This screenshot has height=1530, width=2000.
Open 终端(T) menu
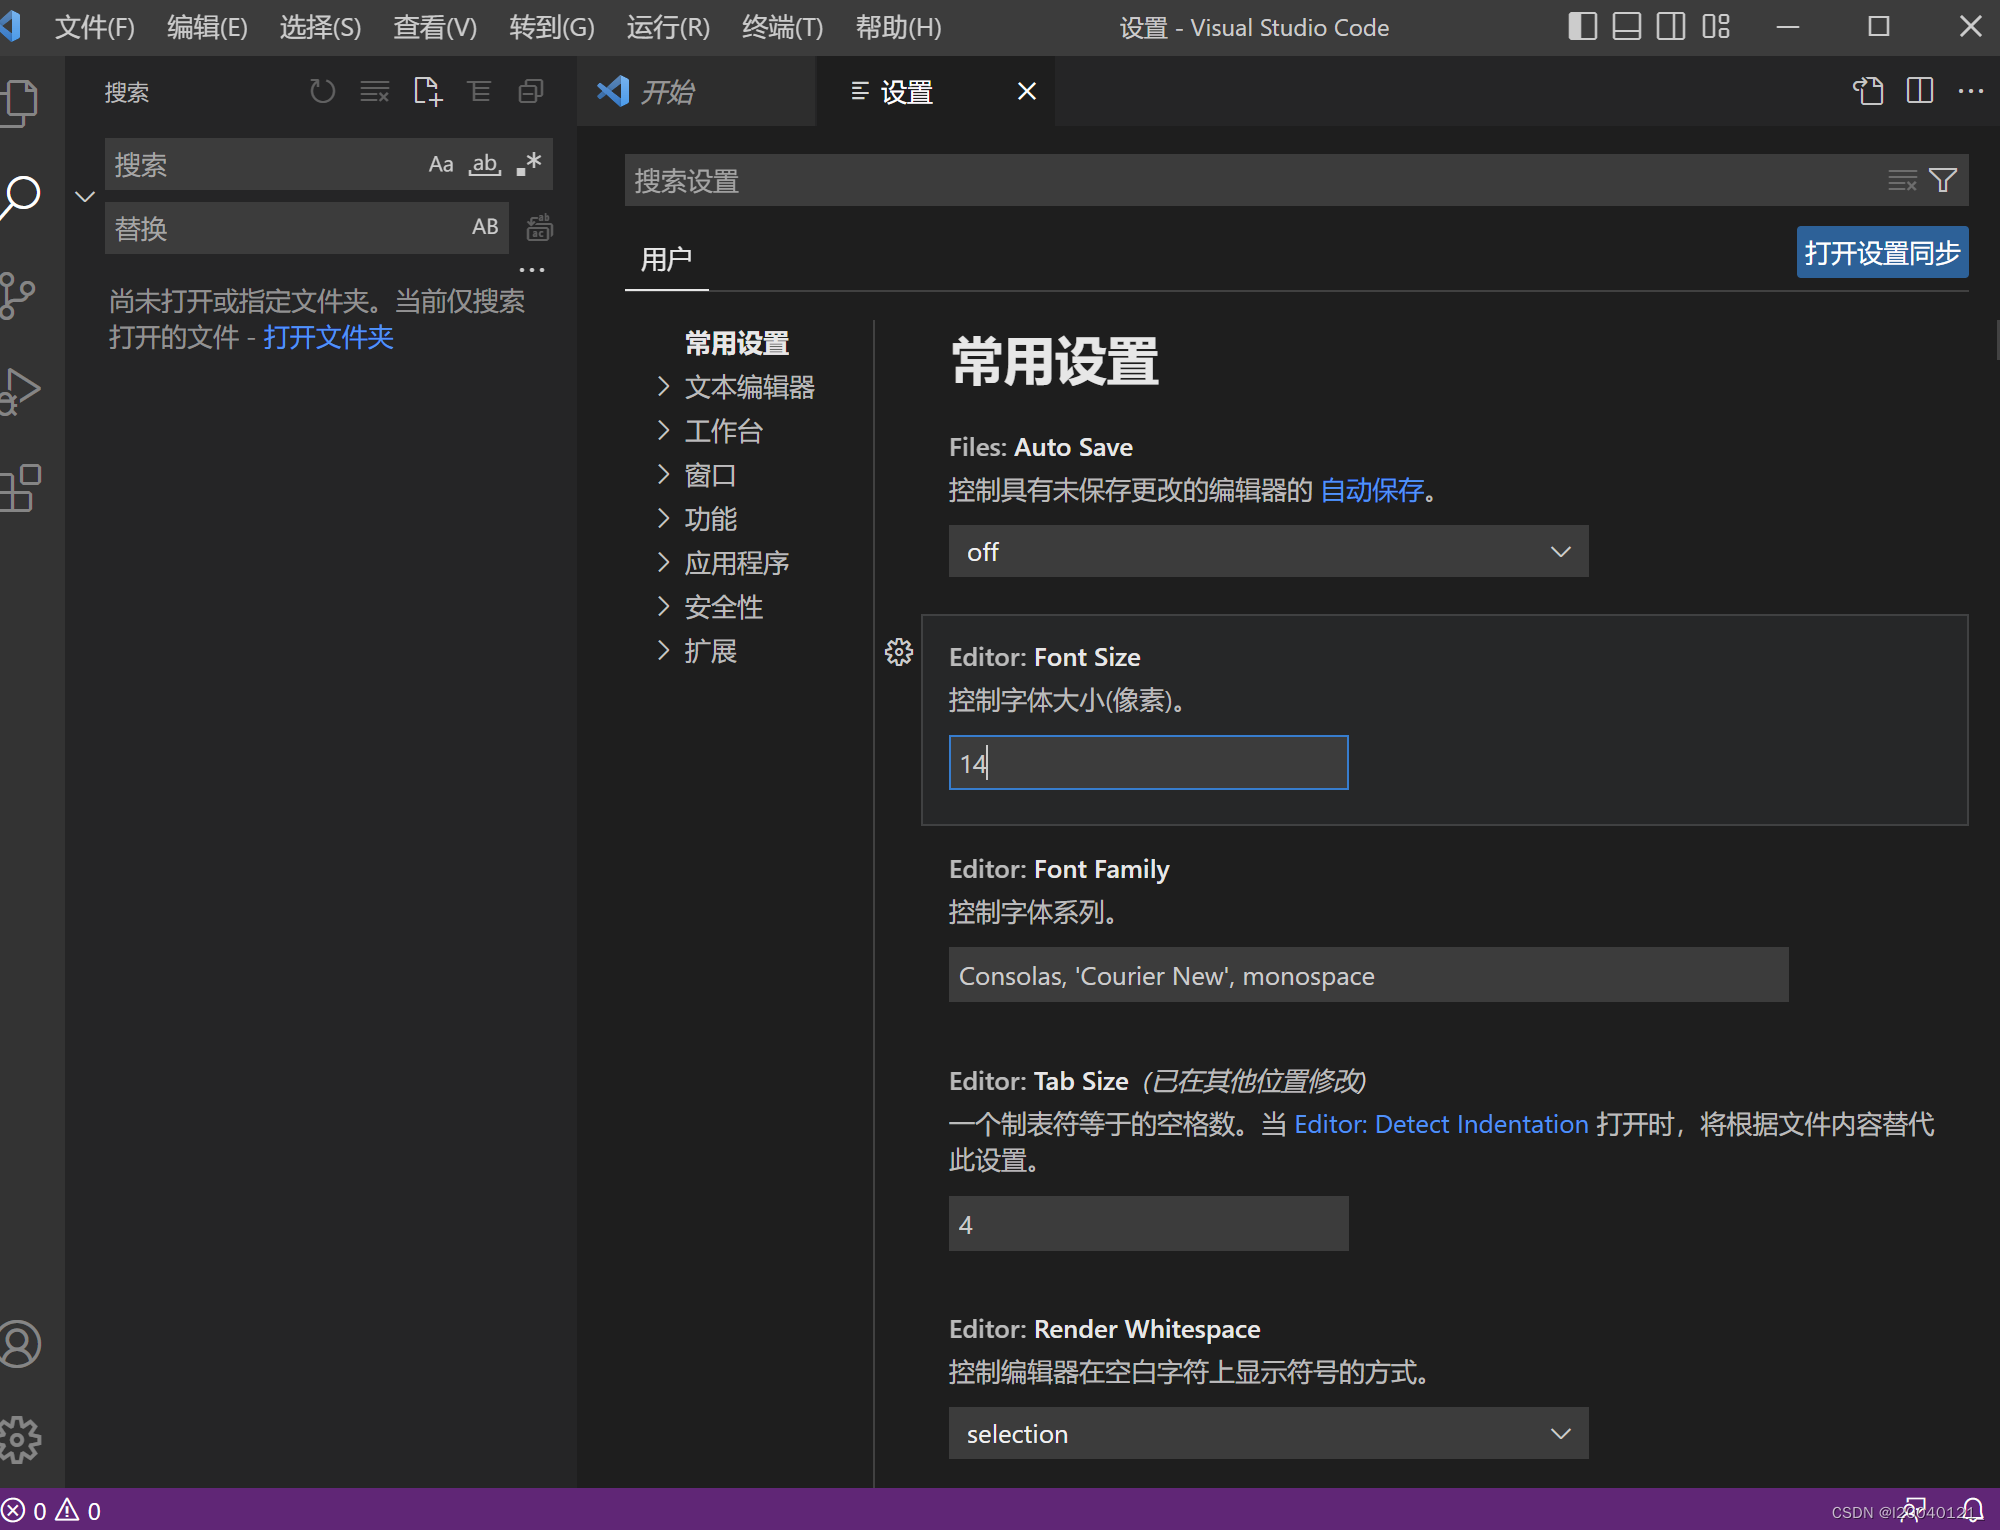(782, 27)
